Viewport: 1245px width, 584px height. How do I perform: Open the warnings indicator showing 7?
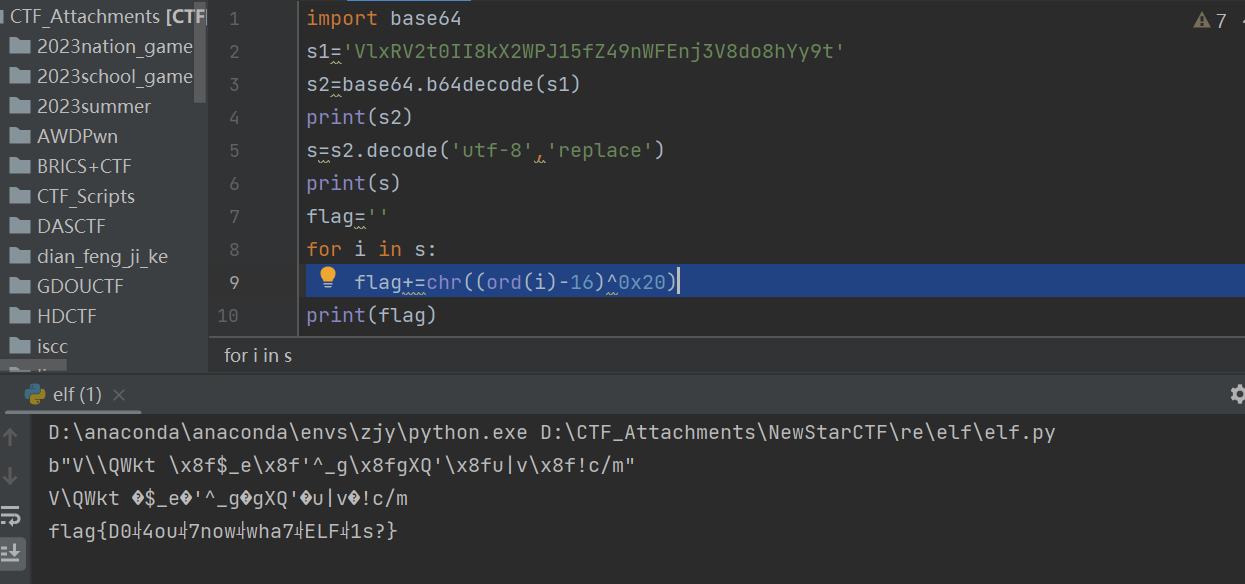(1210, 21)
